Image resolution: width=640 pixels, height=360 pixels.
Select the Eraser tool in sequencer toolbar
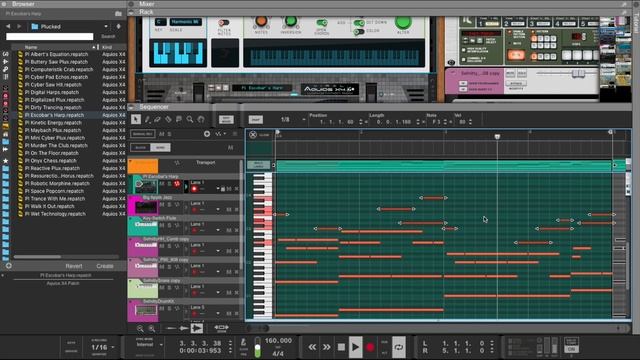coord(157,120)
